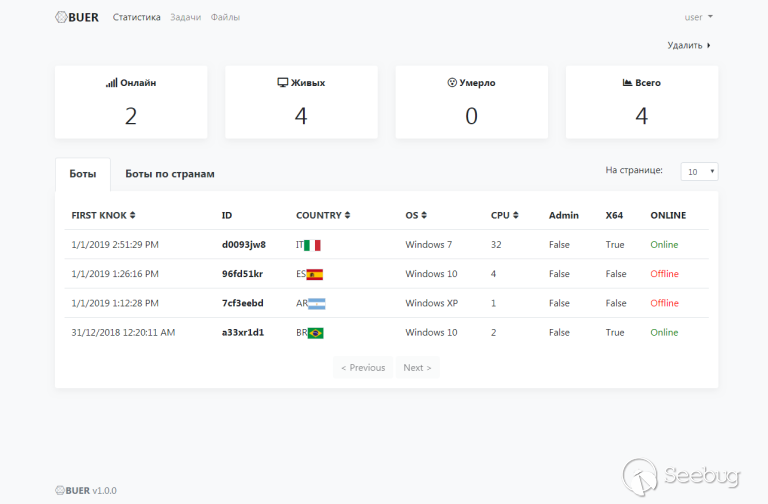
Task: Select bot ID d0093jw8 in the table
Action: [243, 245]
